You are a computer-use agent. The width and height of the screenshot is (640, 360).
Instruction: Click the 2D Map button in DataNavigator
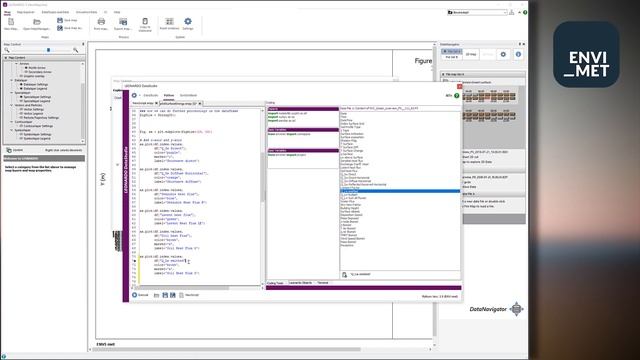pos(471,54)
